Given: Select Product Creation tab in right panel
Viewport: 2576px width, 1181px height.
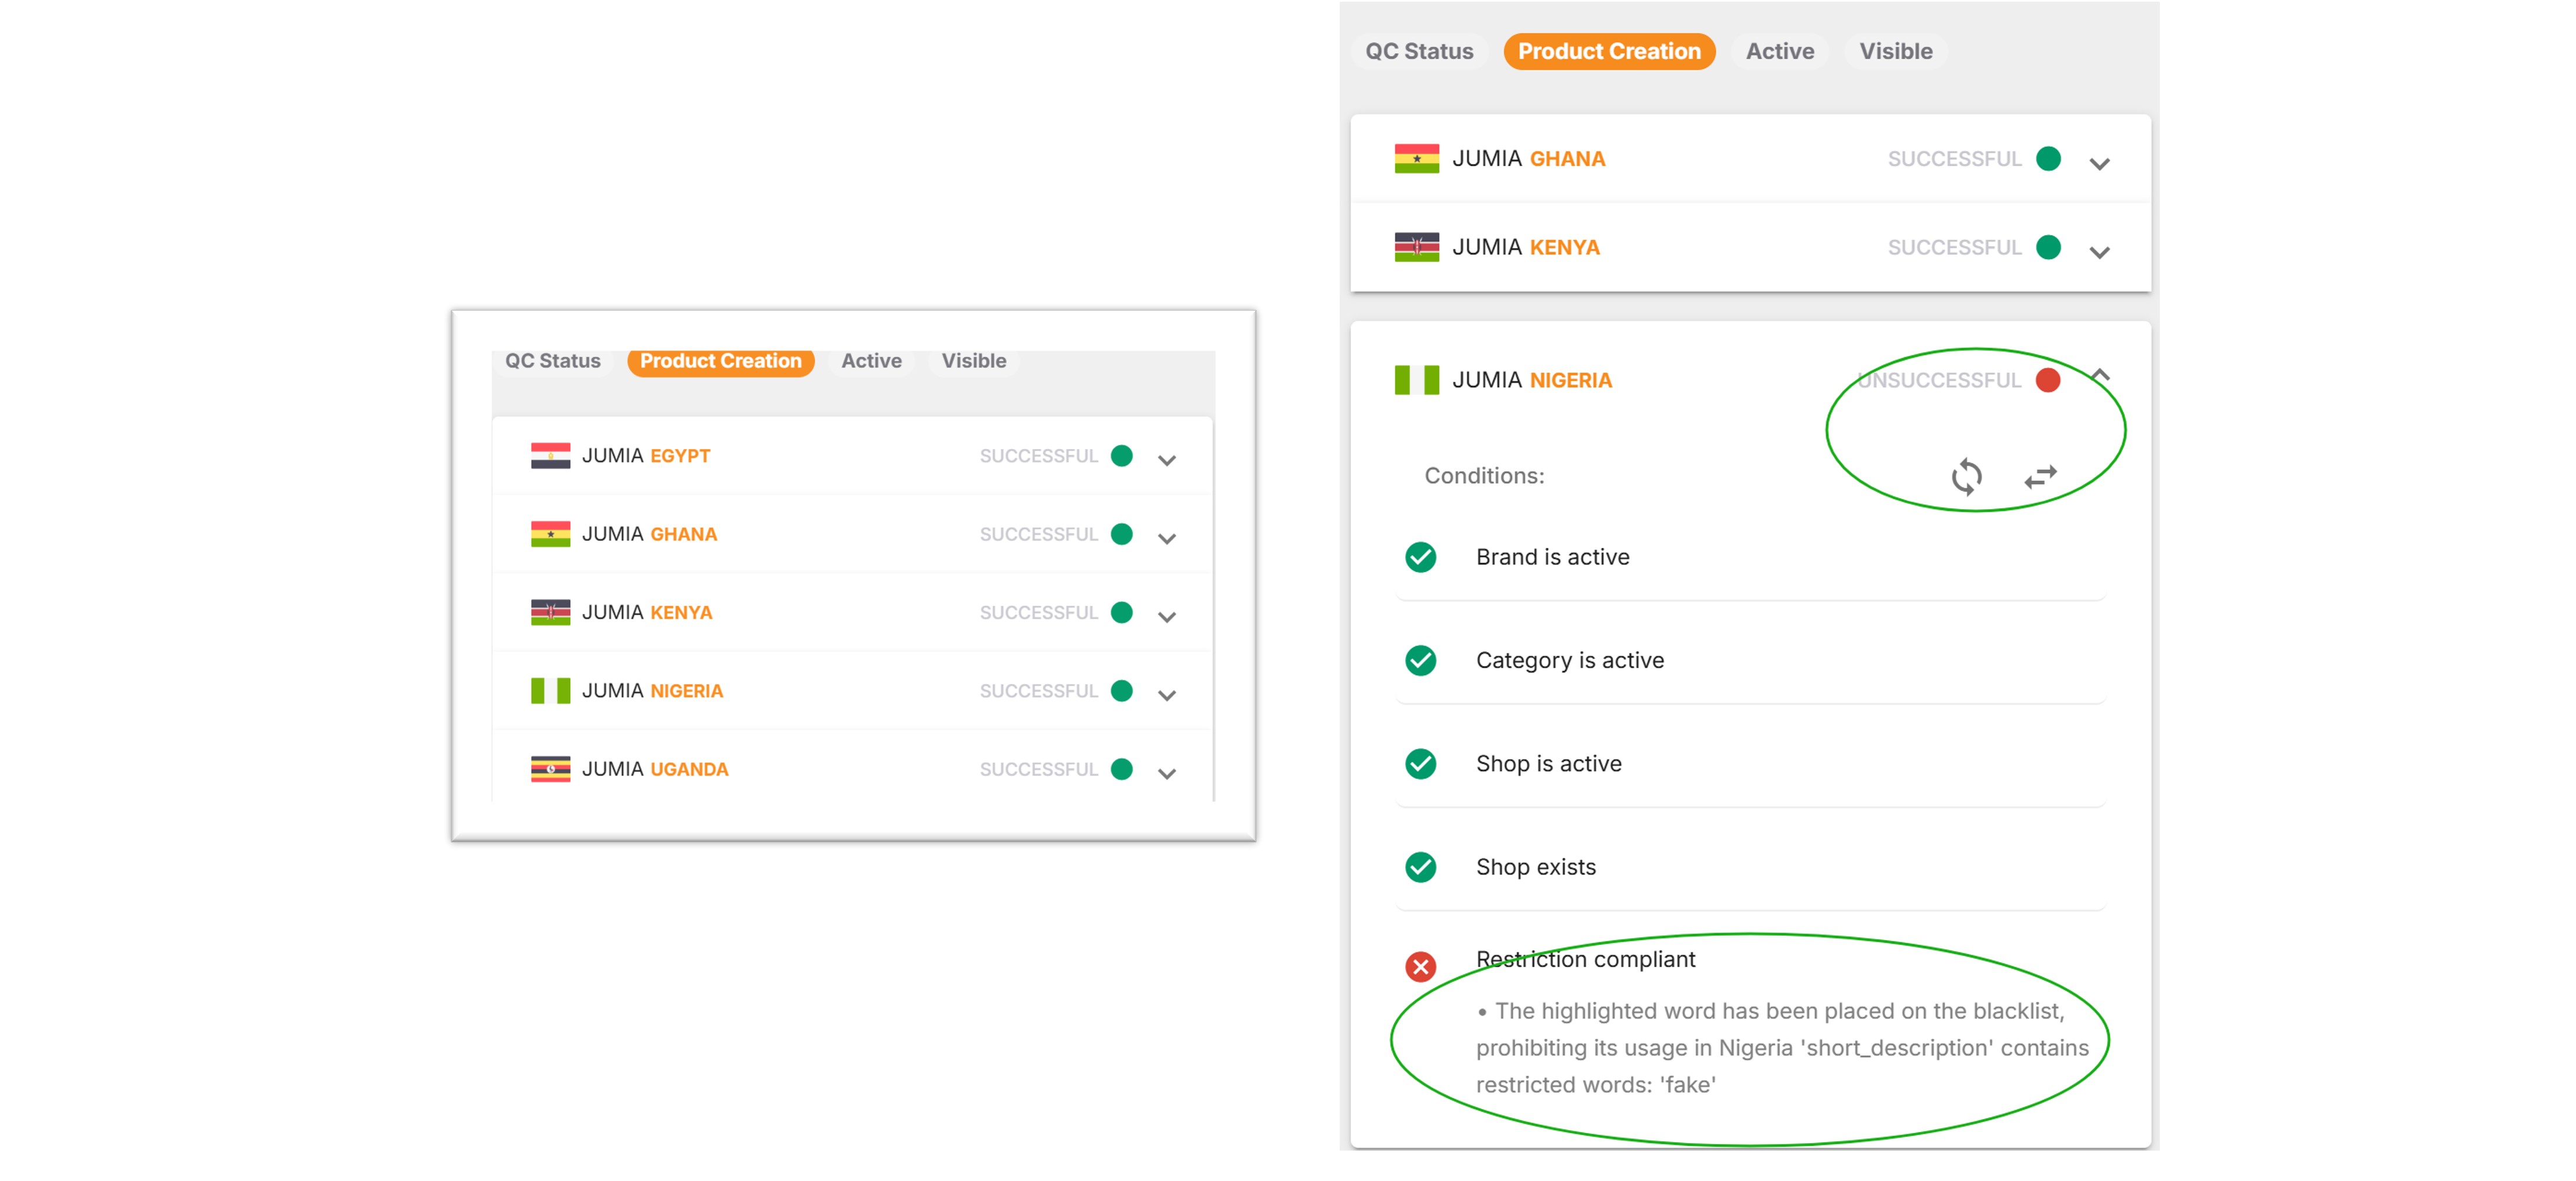Looking at the screenshot, I should pos(1609,51).
